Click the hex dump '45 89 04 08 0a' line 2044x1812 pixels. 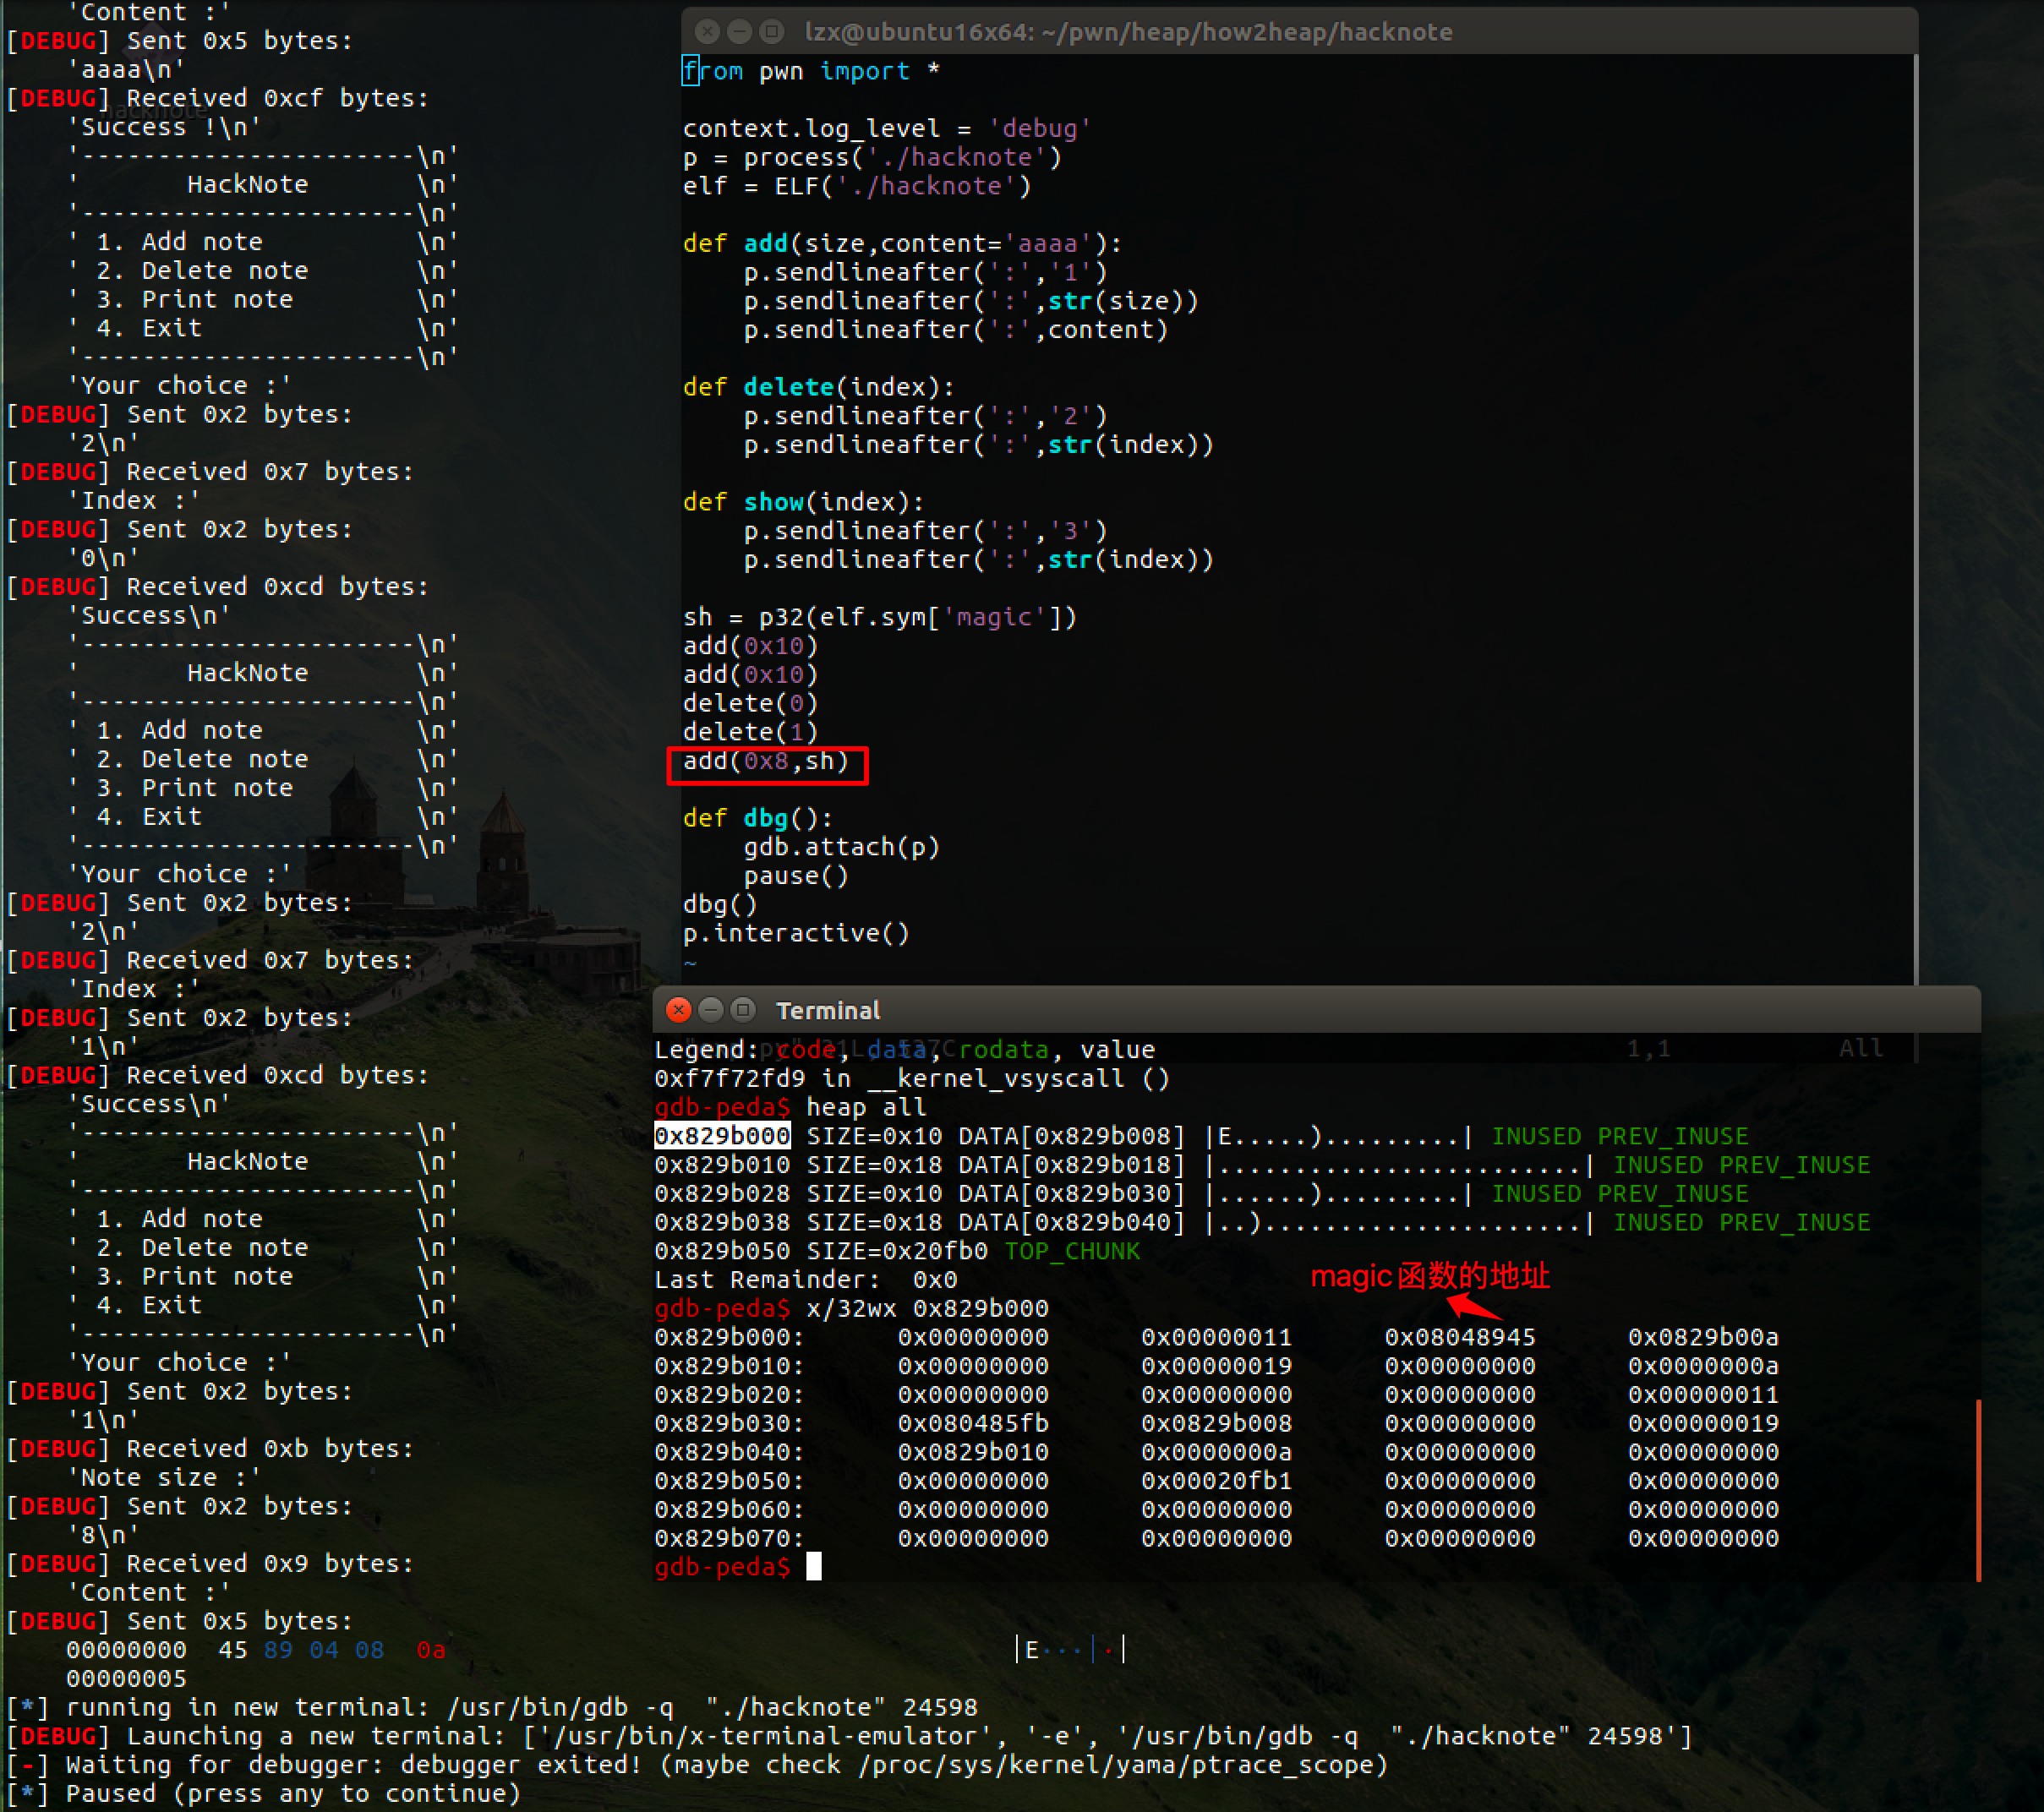point(256,1650)
